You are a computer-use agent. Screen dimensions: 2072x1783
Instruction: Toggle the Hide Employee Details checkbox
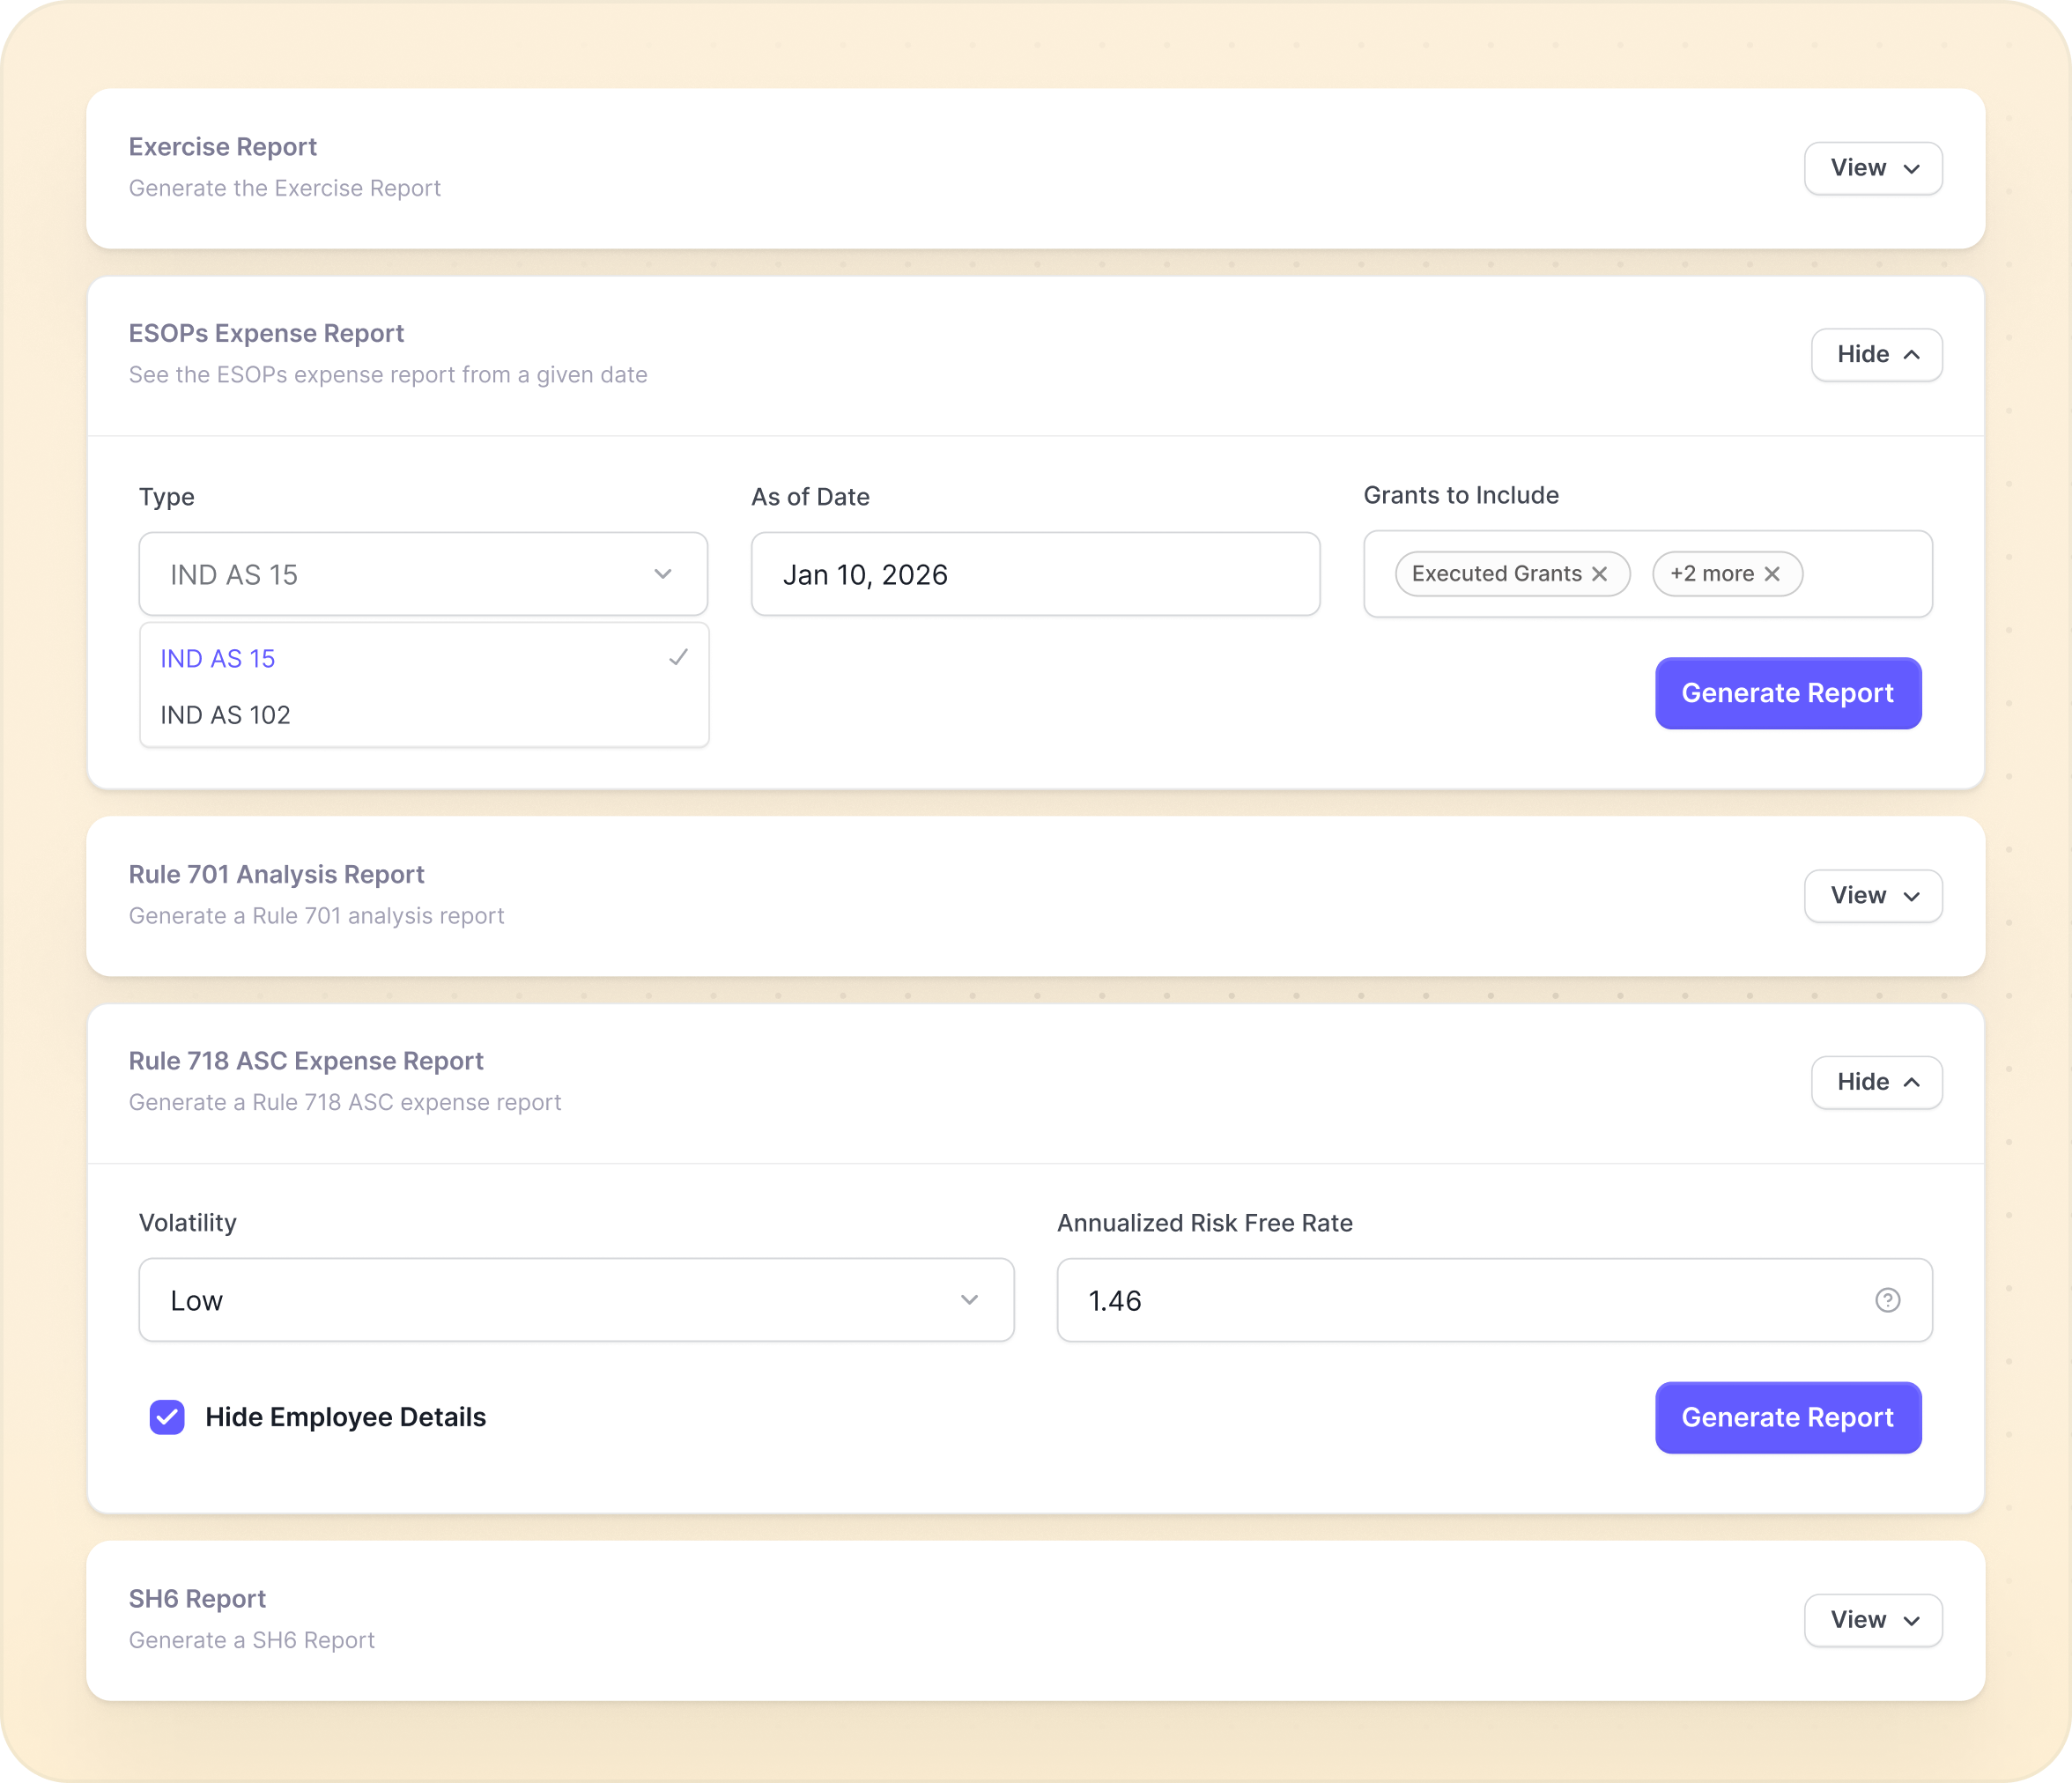[x=167, y=1417]
